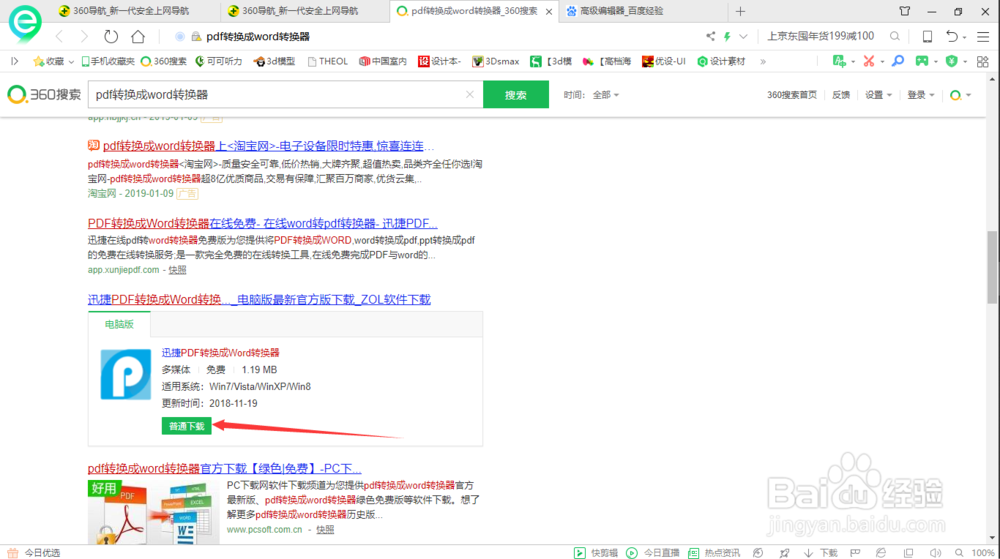1000x559 pixels.
Task: Click the 普通下载 button
Action: point(186,426)
